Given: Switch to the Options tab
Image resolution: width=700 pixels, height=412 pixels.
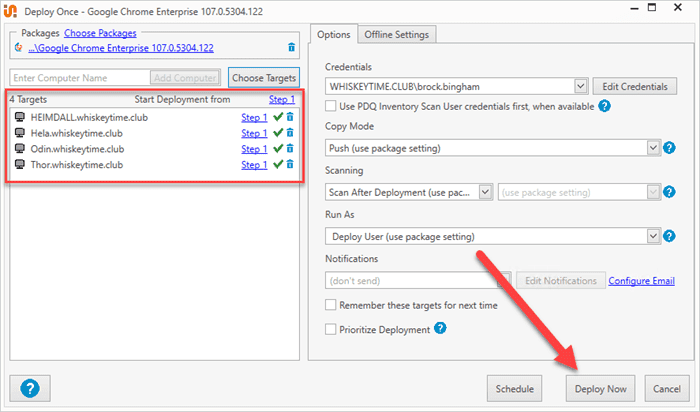Looking at the screenshot, I should point(333,34).
